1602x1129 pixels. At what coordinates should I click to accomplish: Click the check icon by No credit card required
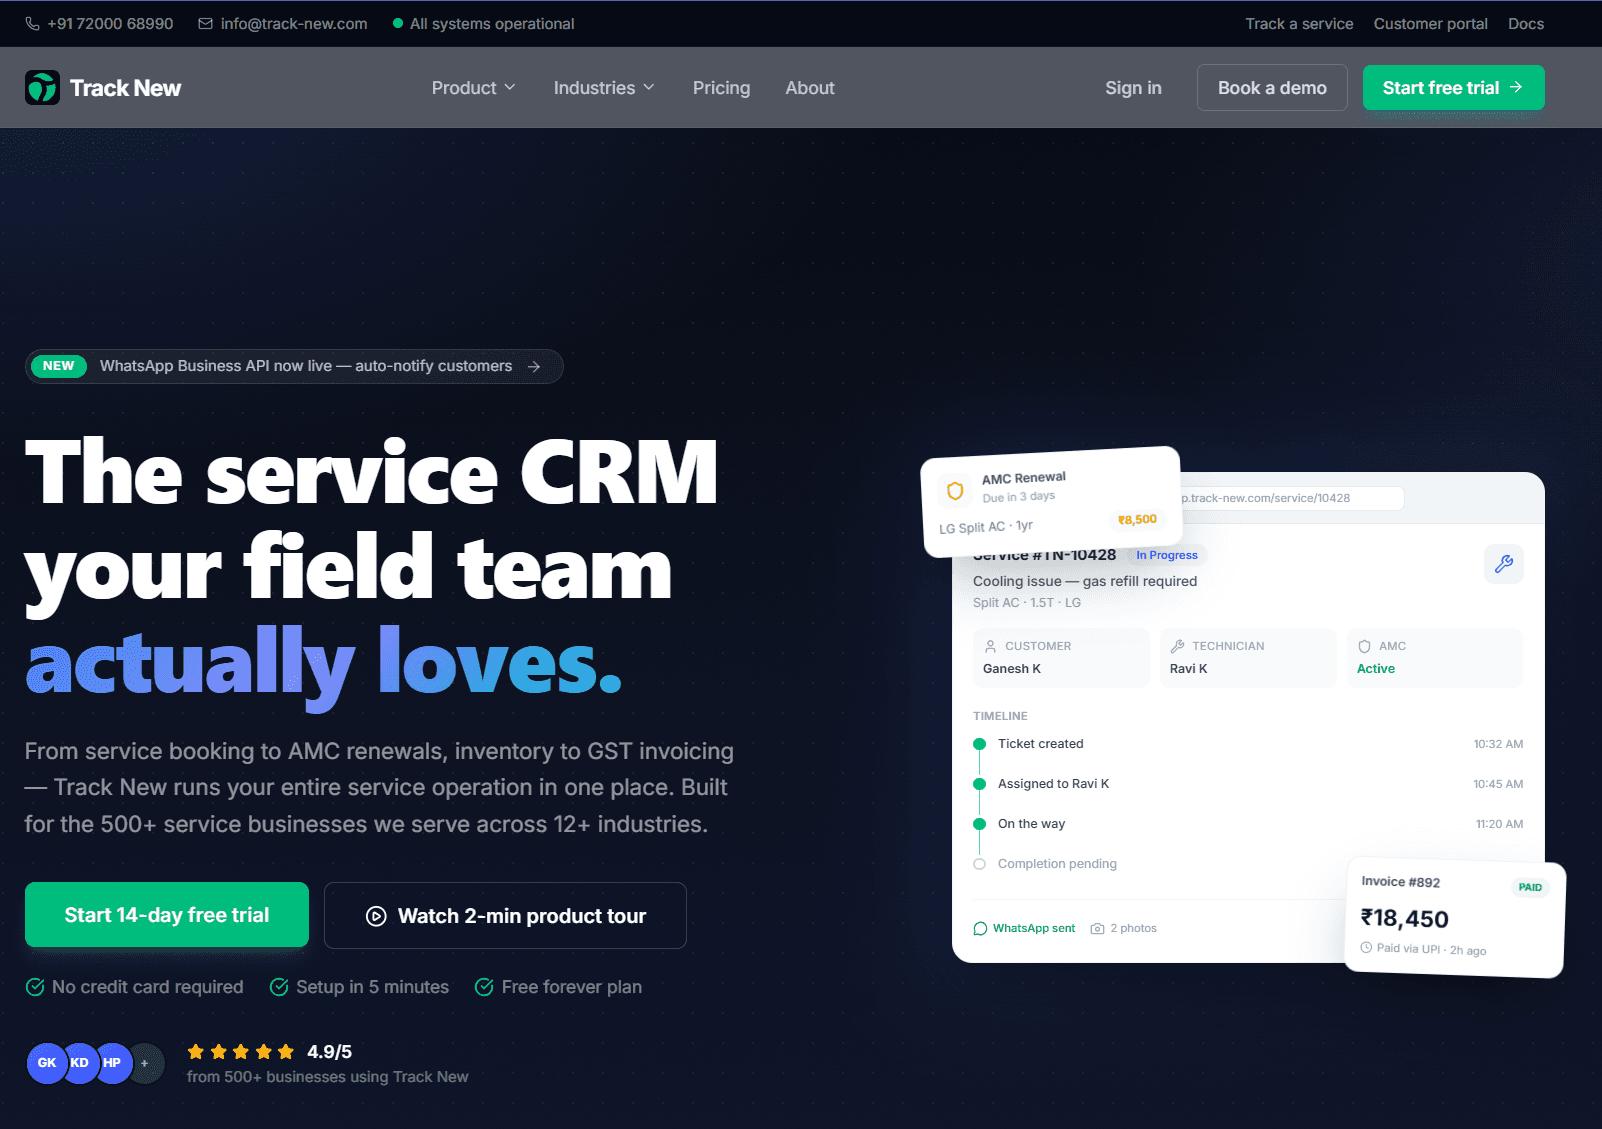click(x=35, y=987)
